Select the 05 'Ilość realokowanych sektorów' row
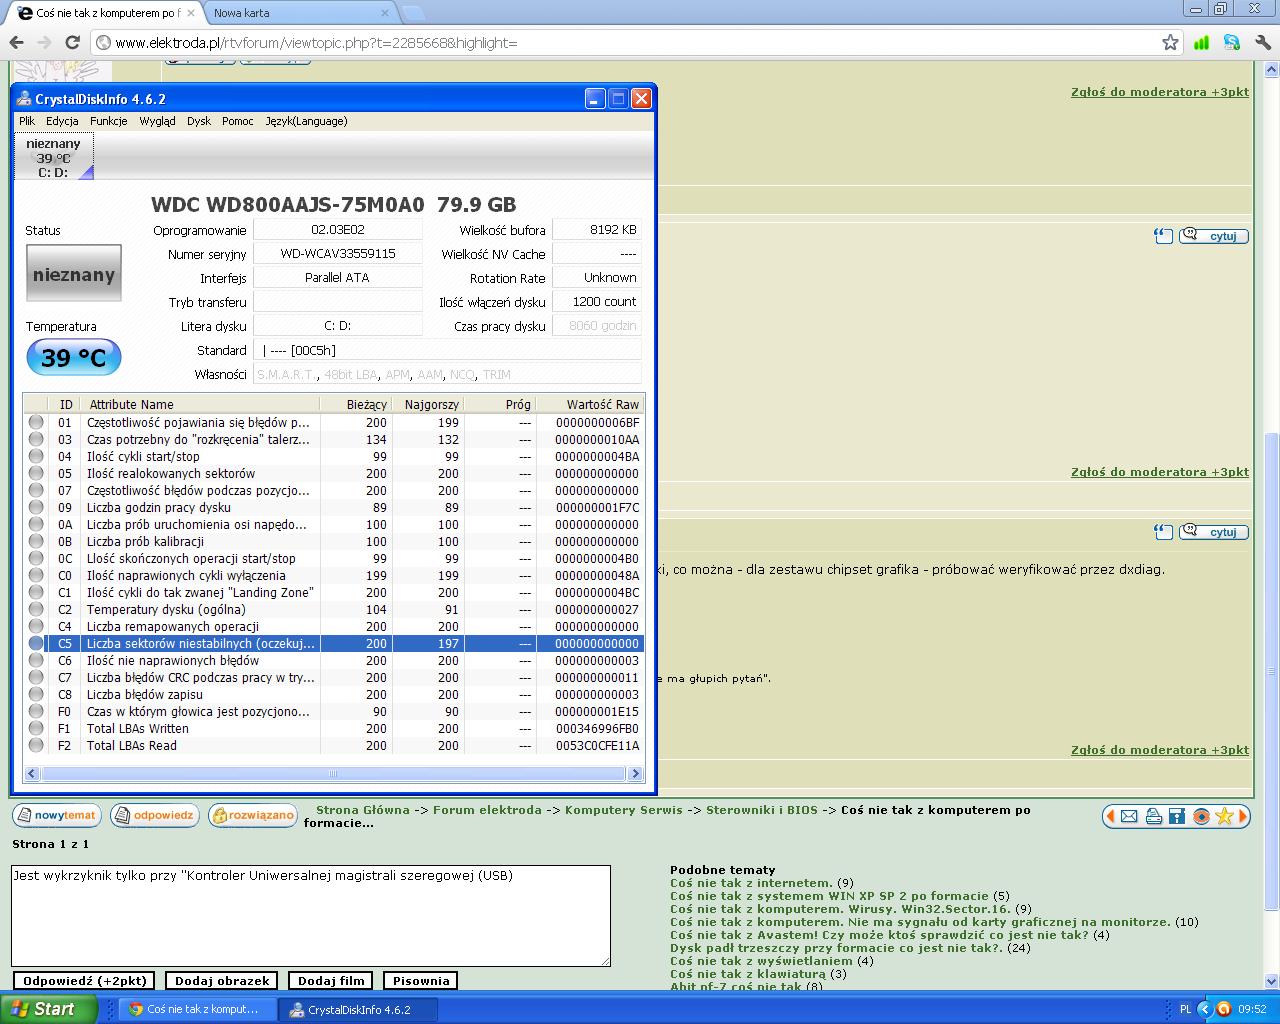This screenshot has width=1280, height=1024. [334, 474]
